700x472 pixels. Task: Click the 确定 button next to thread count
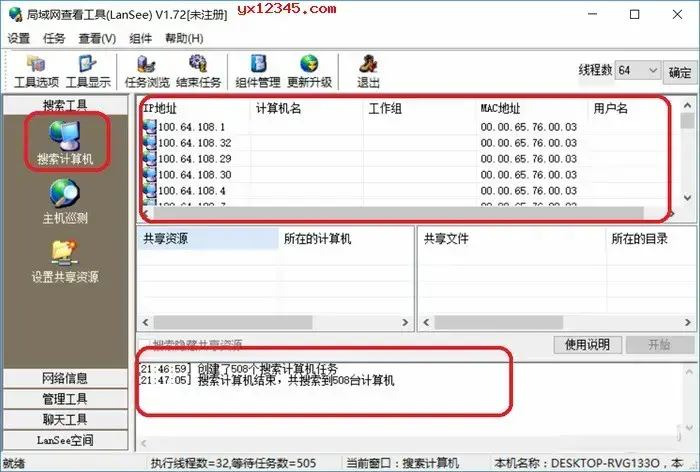679,72
